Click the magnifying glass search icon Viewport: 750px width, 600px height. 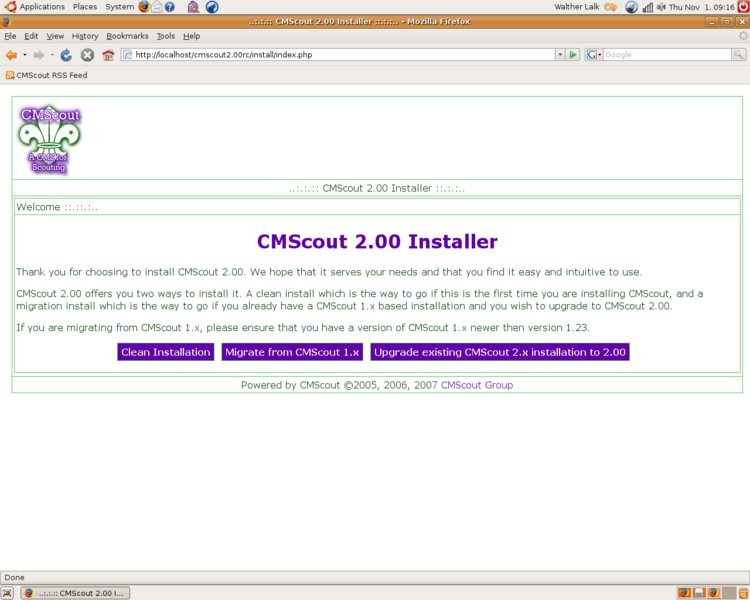(739, 55)
